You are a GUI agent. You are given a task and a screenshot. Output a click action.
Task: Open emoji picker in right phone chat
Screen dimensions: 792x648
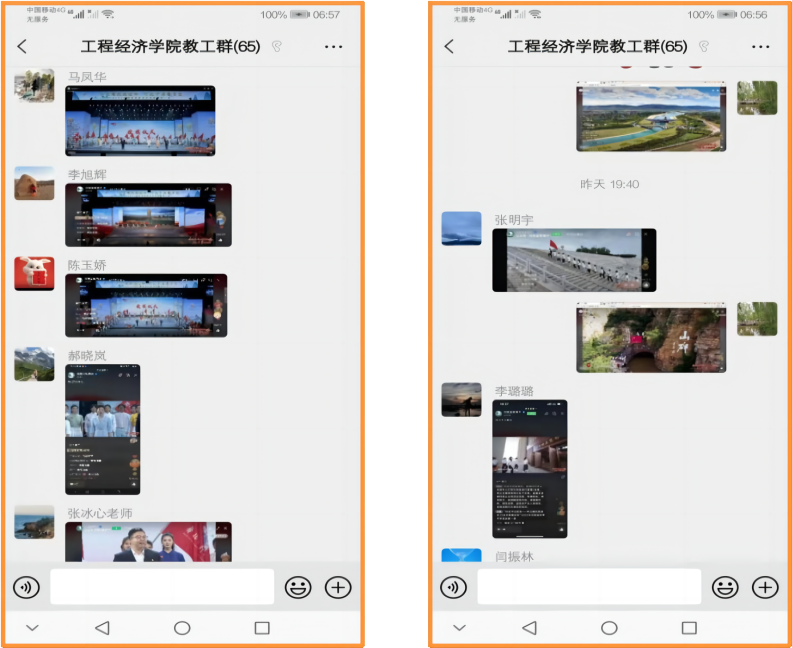click(x=724, y=587)
